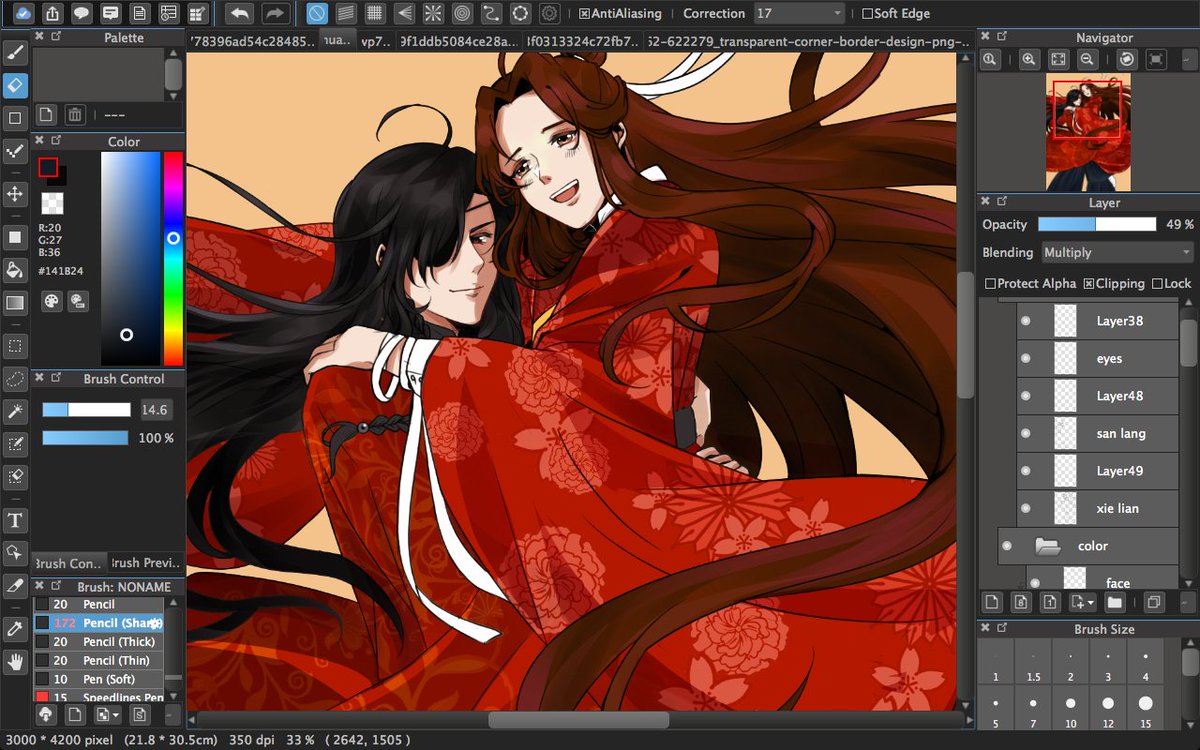Open snap settings gear icon

click(549, 14)
